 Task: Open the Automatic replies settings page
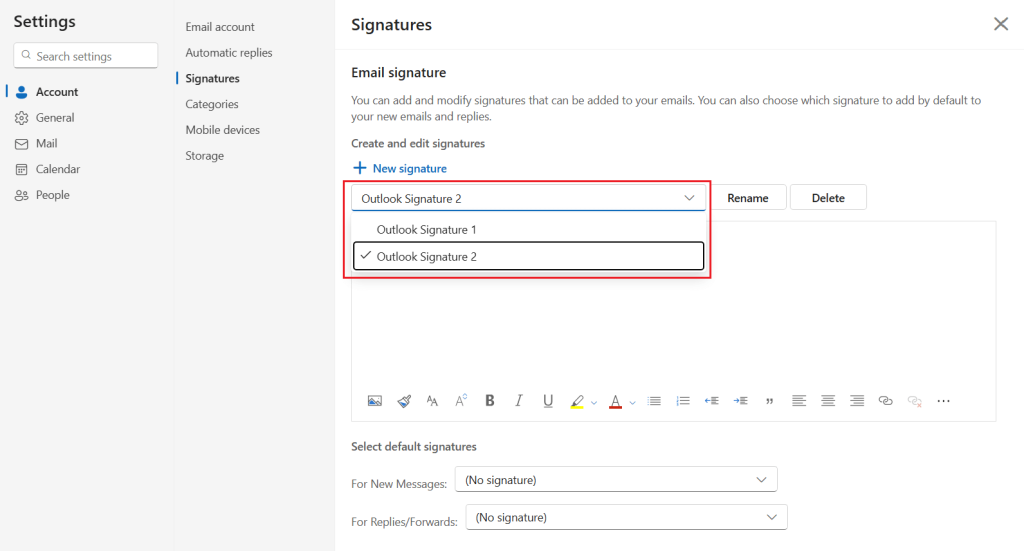click(x=229, y=53)
